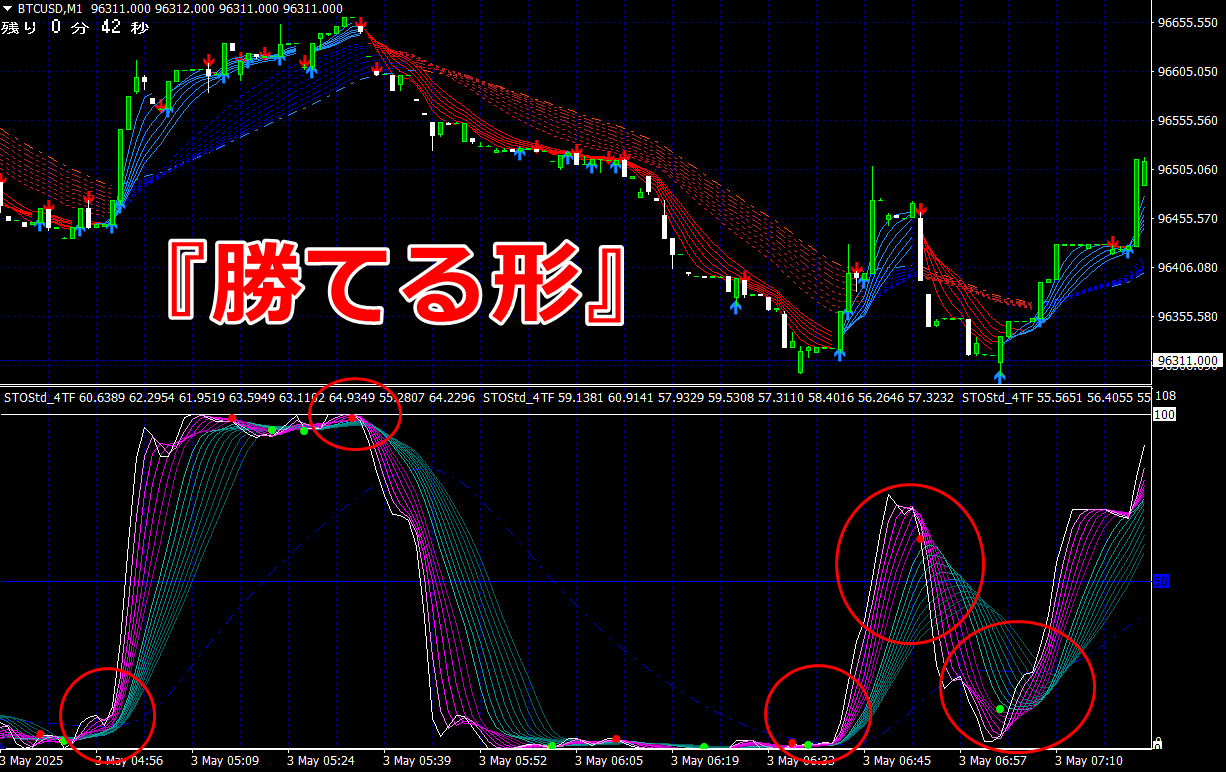This screenshot has width=1226, height=772.
Task: Click the 100 level label on indicator scale
Action: click(1163, 413)
